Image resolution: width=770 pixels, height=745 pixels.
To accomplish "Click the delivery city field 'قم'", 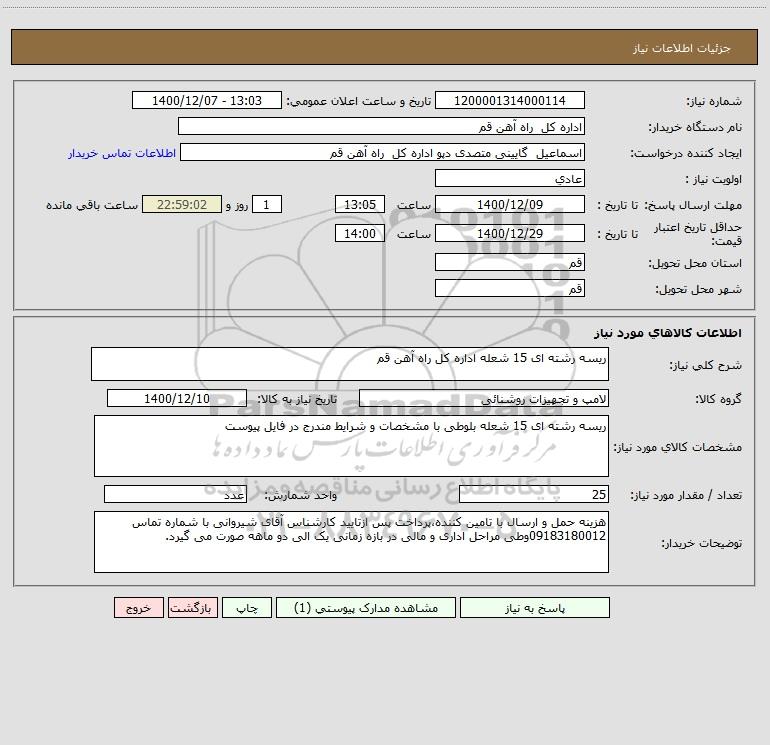I will coord(510,288).
